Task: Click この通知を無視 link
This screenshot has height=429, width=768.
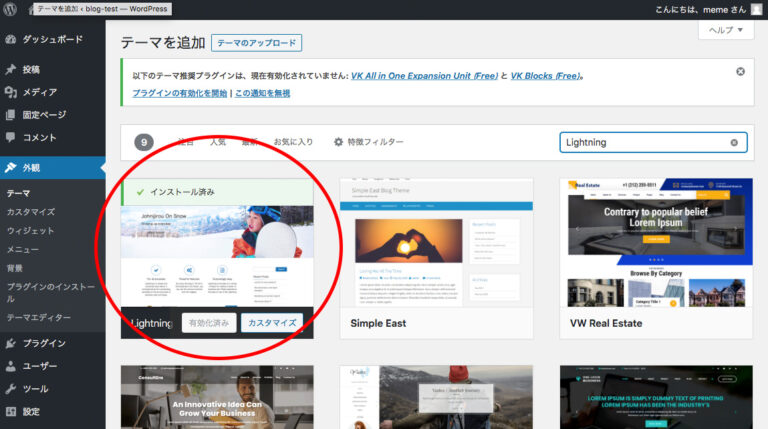Action: [263, 93]
